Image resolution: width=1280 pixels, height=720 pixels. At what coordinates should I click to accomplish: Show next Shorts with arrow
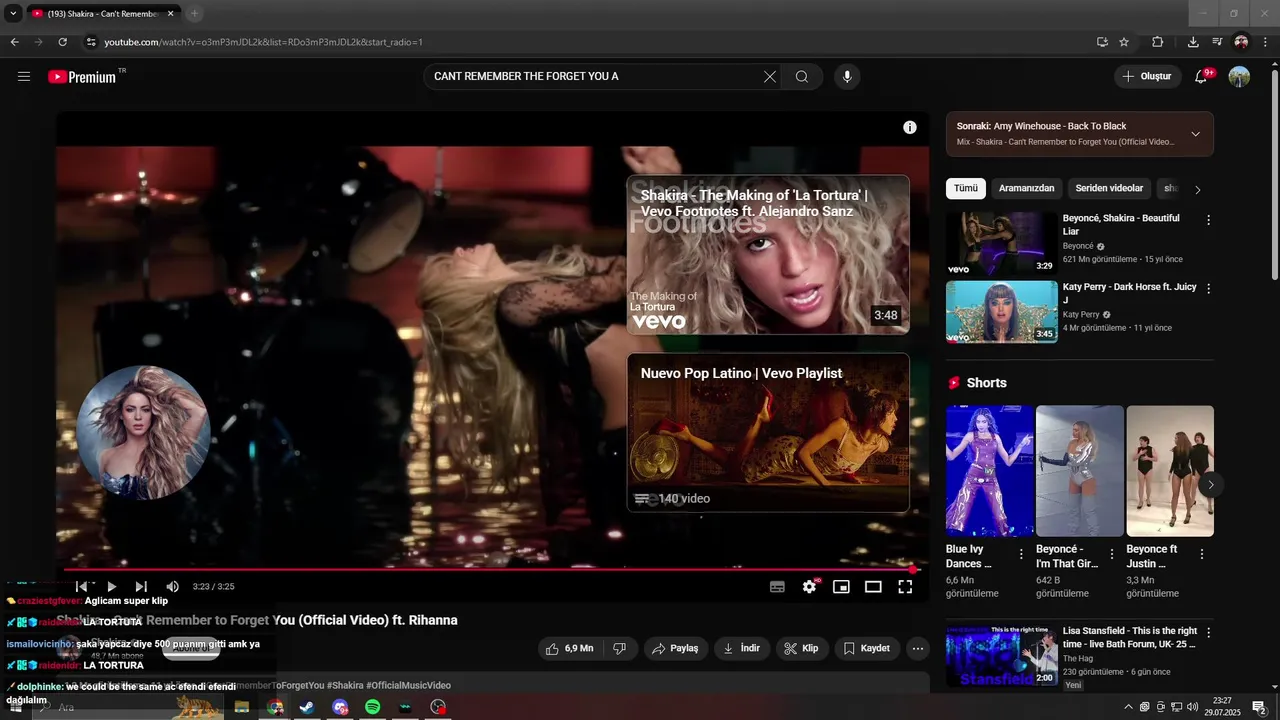tap(1211, 485)
